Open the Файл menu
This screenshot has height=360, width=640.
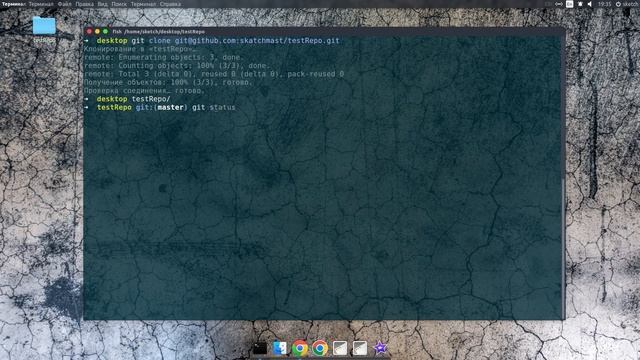(64, 4)
